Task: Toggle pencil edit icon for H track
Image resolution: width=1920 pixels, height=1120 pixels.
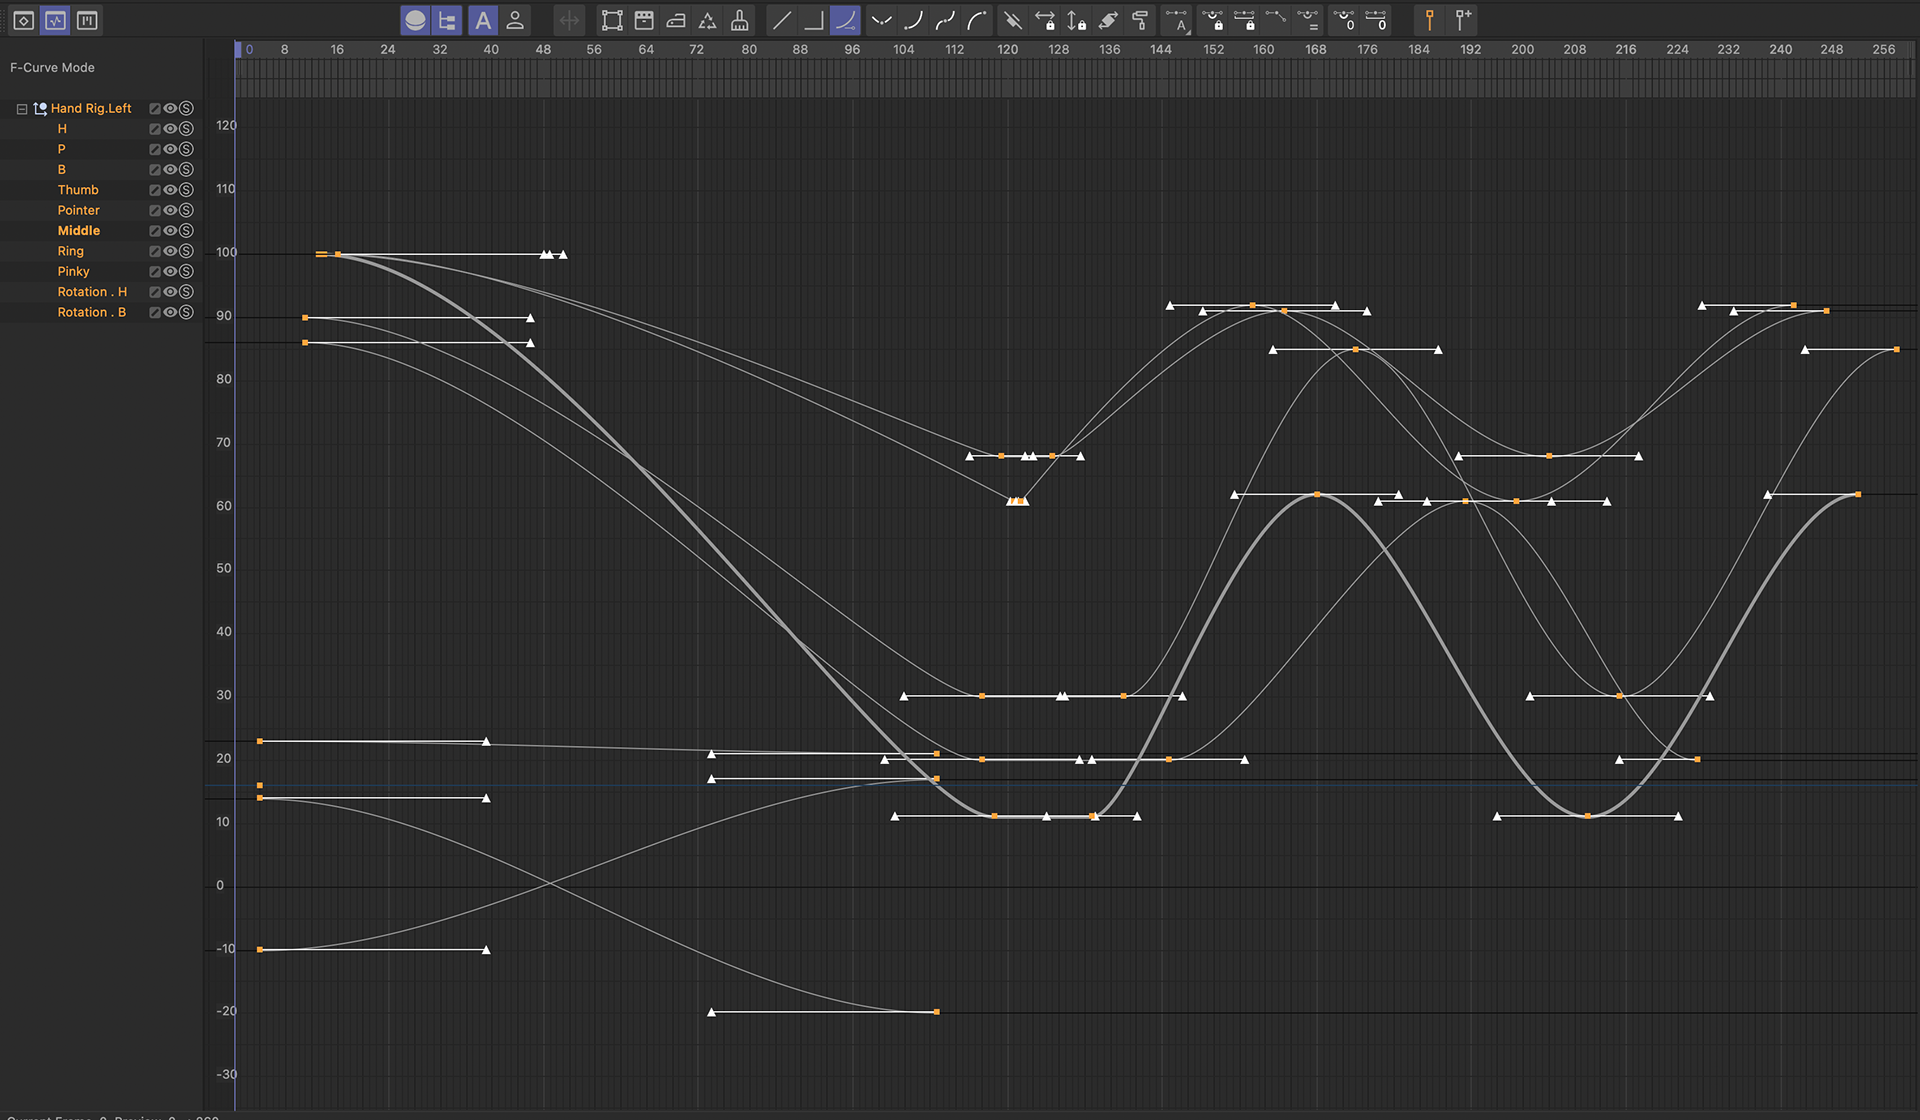Action: (x=155, y=129)
